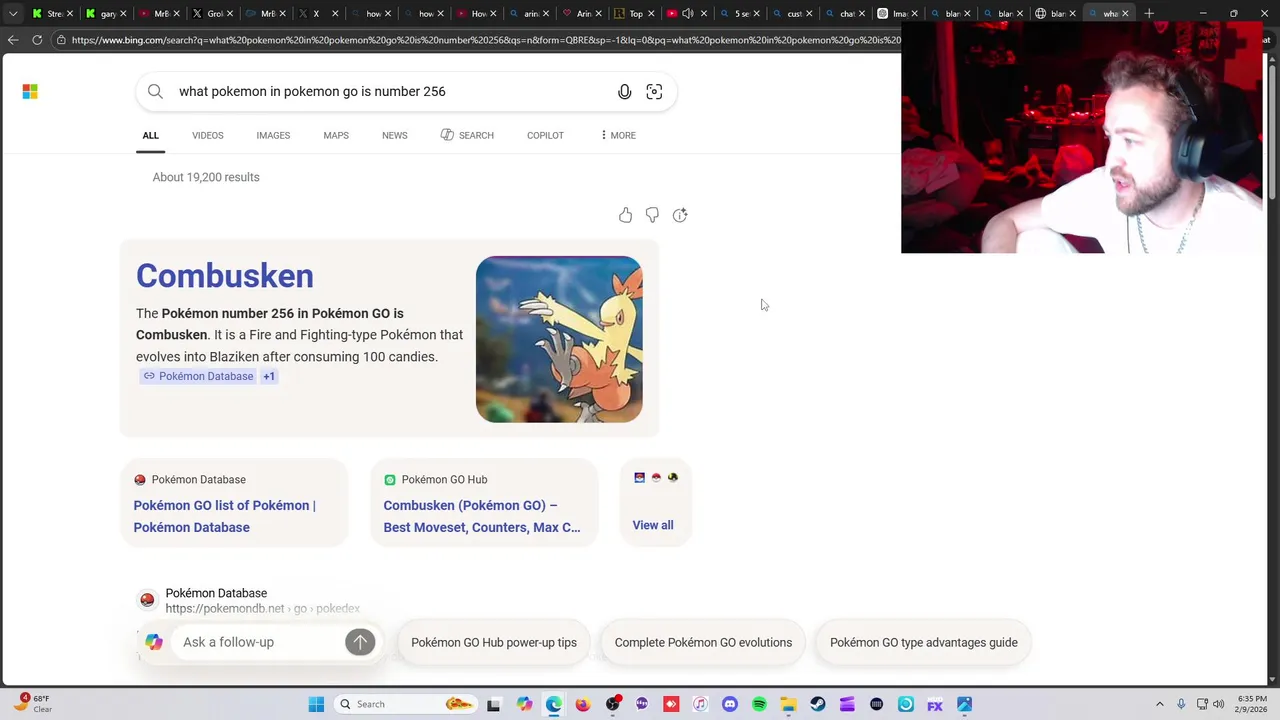
Task: Click the Combusken heading
Action: click(225, 276)
